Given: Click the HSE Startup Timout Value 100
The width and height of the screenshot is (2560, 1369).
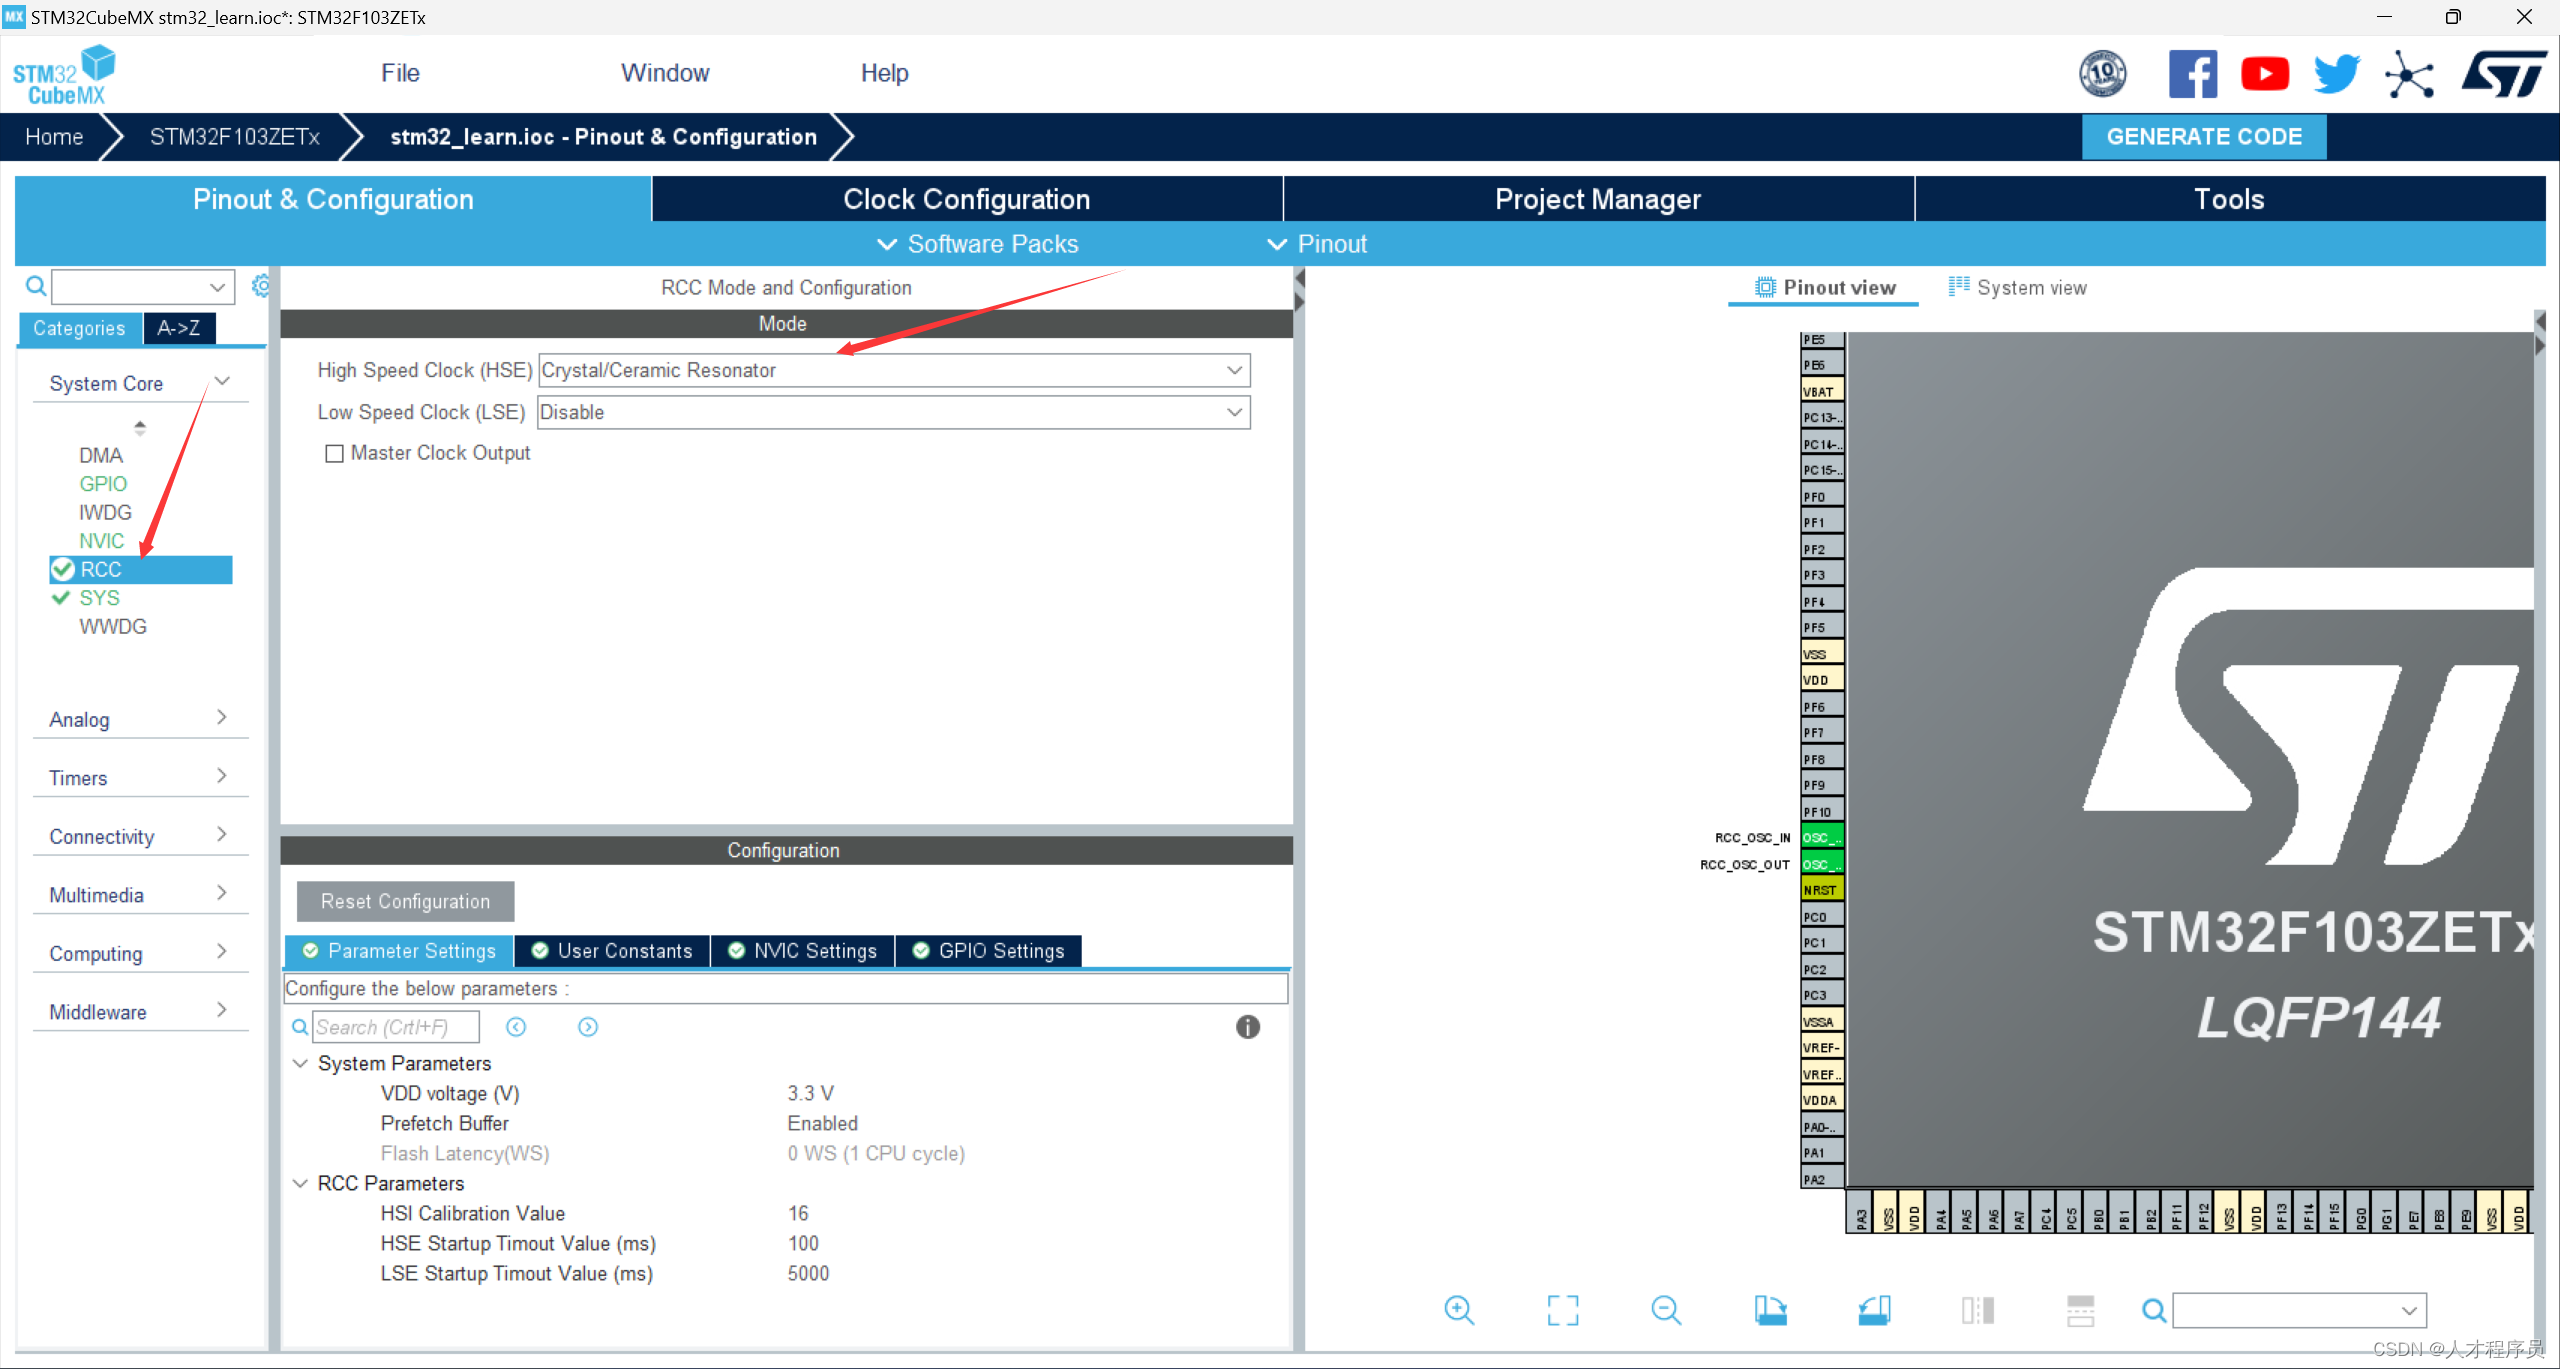Looking at the screenshot, I should [803, 1243].
